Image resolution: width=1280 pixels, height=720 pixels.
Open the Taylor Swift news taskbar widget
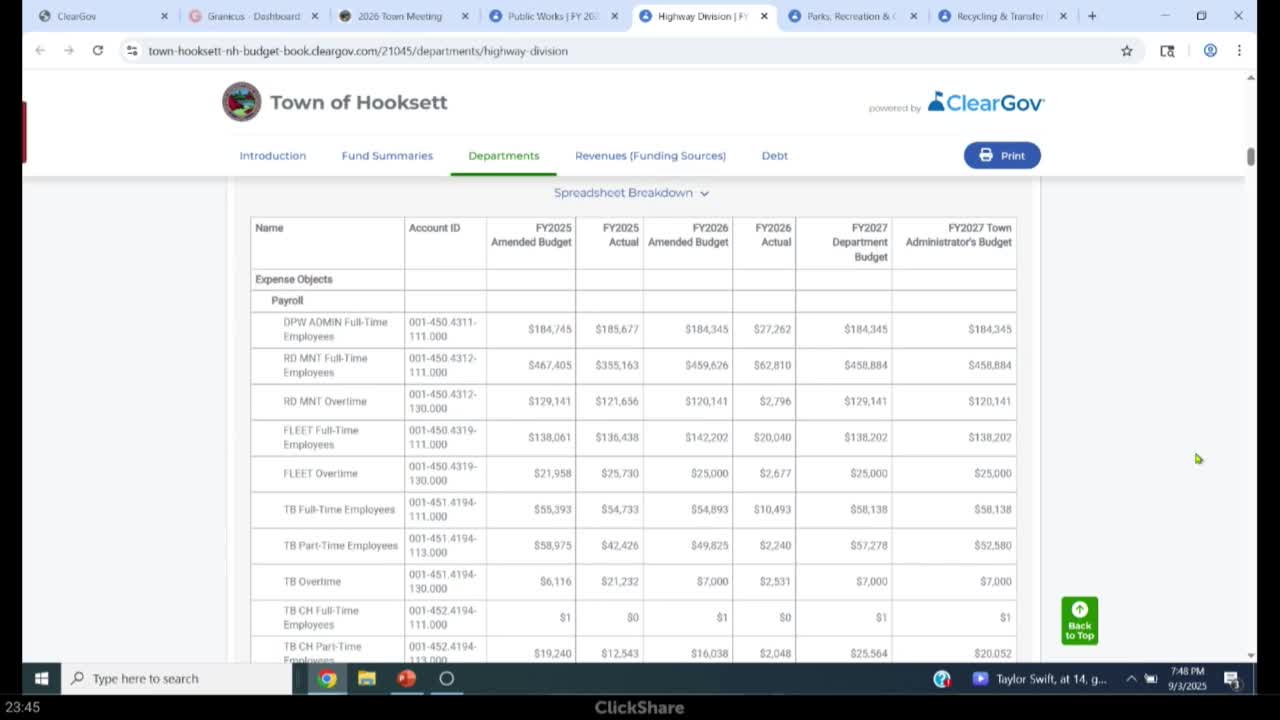tap(1041, 679)
